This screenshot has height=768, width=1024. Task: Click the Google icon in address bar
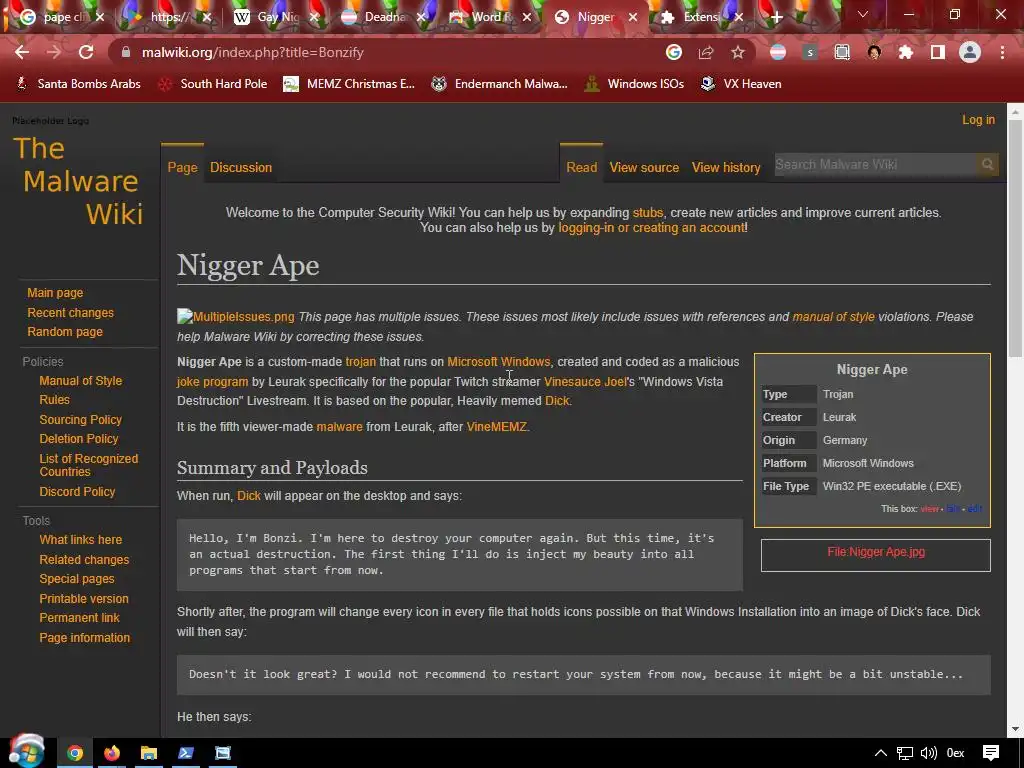coord(674,52)
